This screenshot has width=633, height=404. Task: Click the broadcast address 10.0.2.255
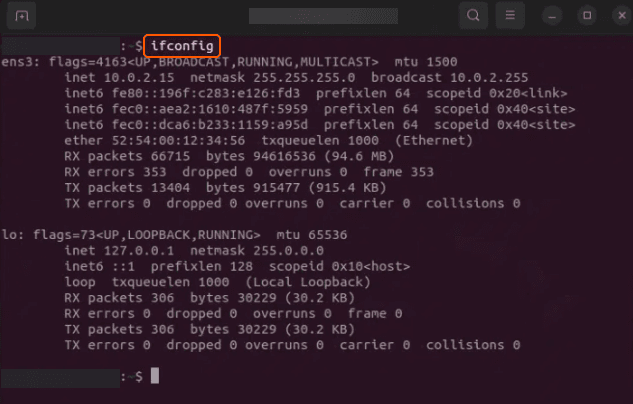(489, 77)
